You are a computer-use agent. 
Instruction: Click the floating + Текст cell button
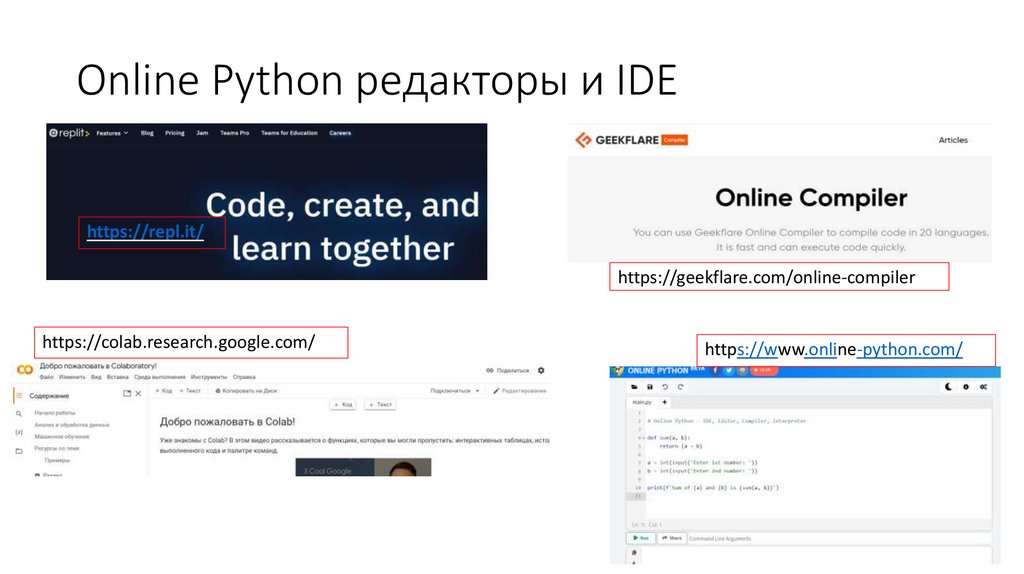(380, 405)
